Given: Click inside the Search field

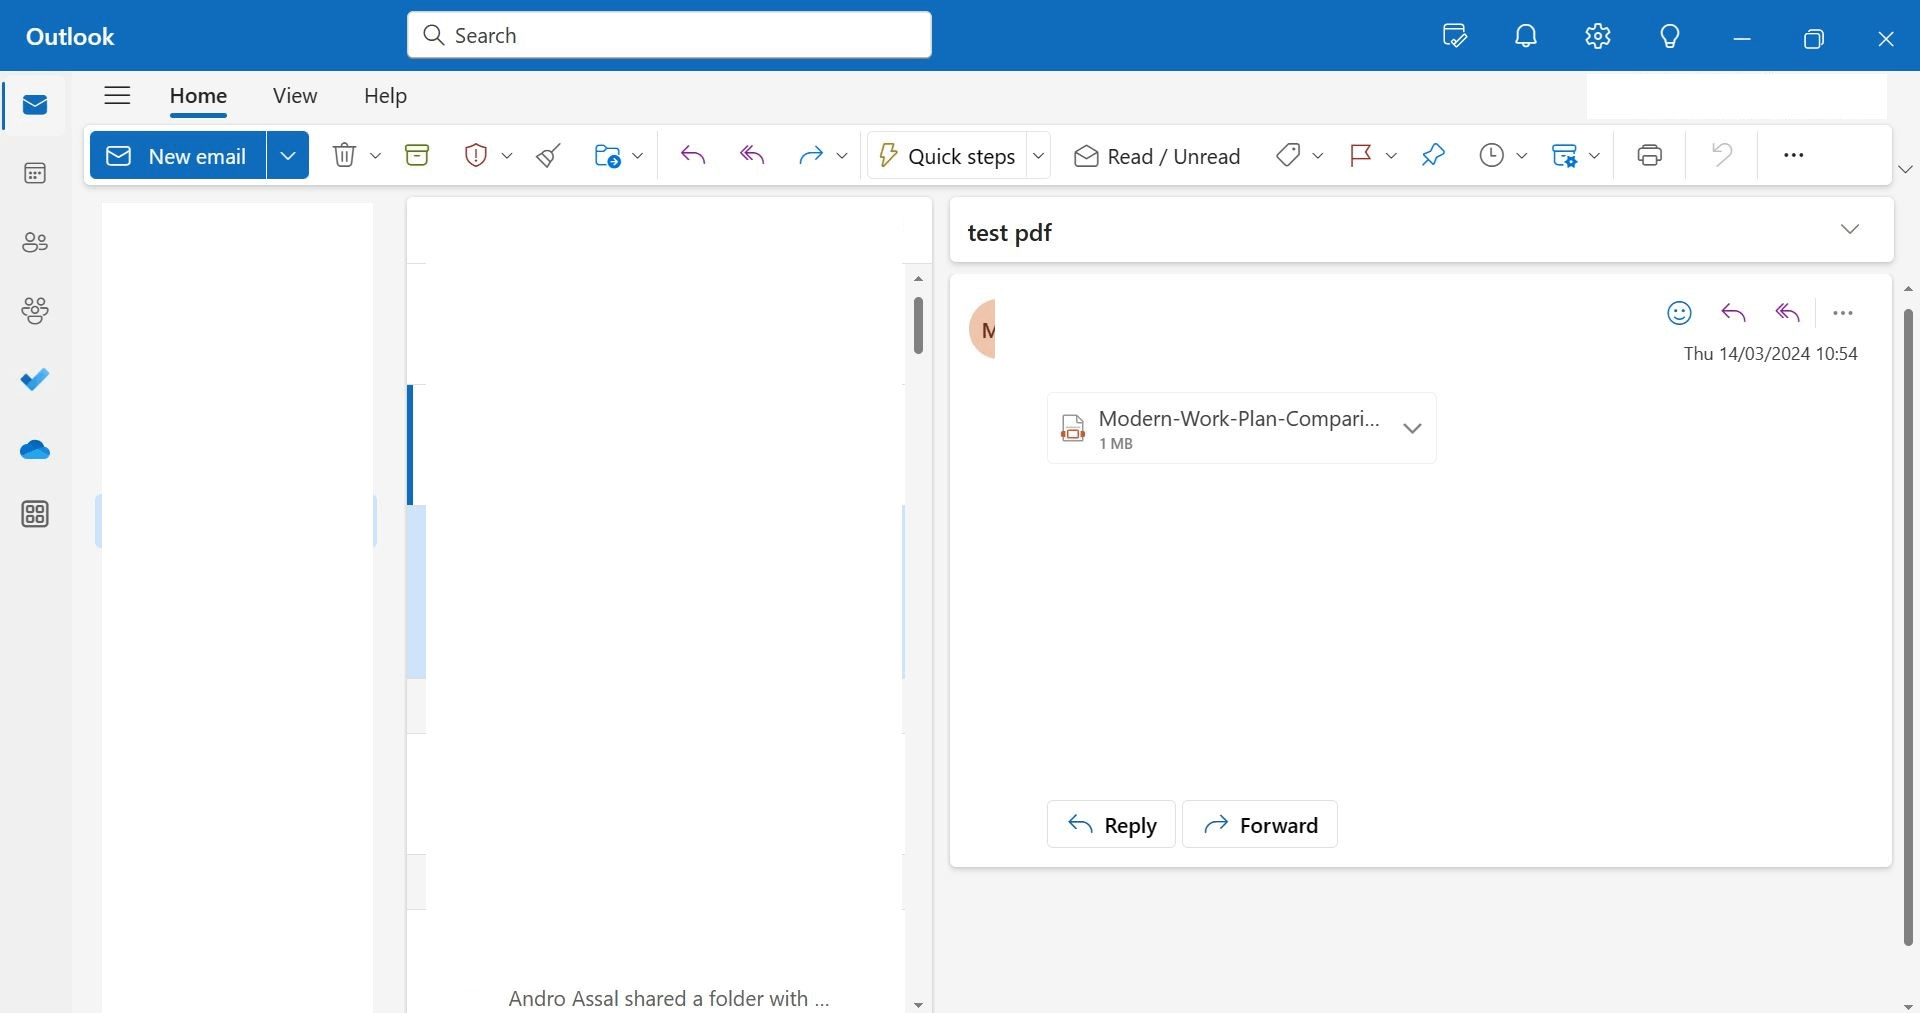Looking at the screenshot, I should point(668,34).
